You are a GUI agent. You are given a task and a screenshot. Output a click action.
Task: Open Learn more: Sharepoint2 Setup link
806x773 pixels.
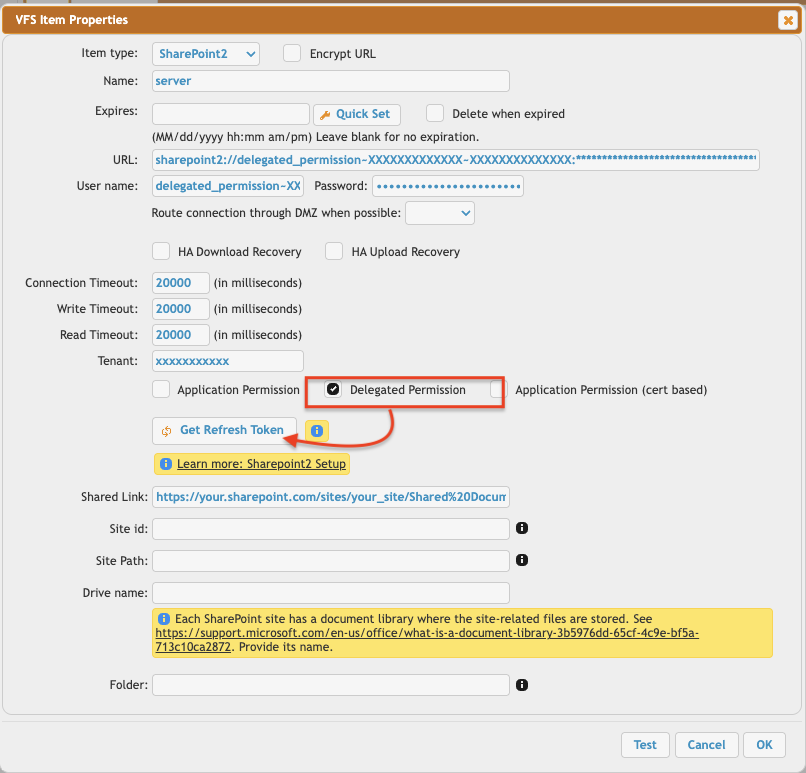point(261,464)
